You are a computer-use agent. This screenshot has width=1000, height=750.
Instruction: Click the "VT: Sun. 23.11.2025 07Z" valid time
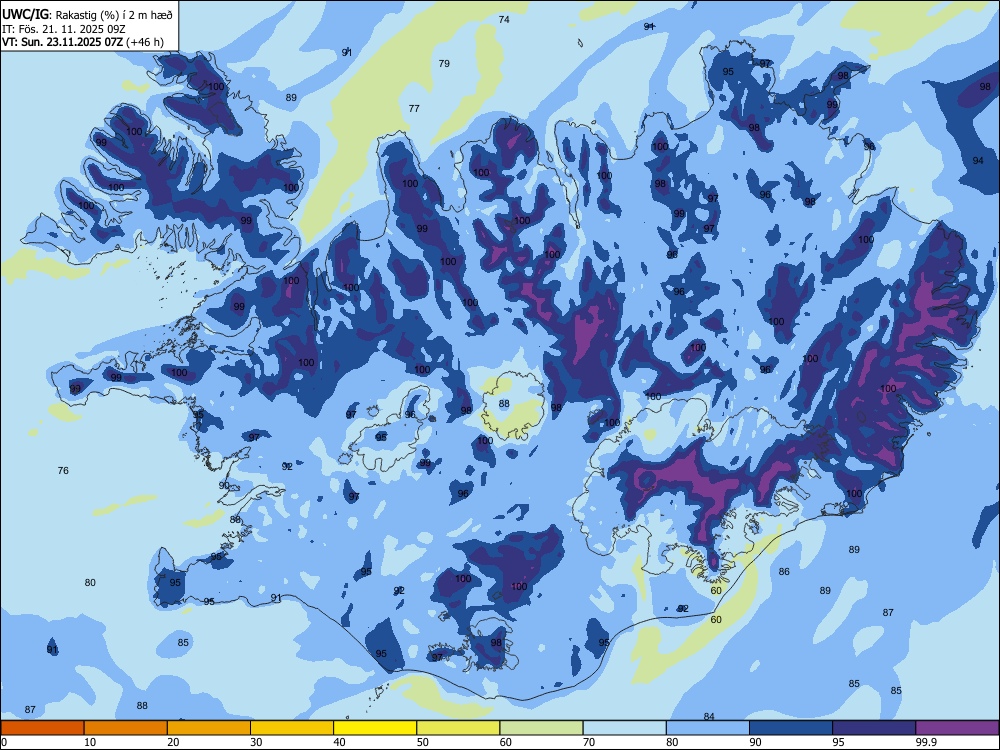(x=62, y=42)
